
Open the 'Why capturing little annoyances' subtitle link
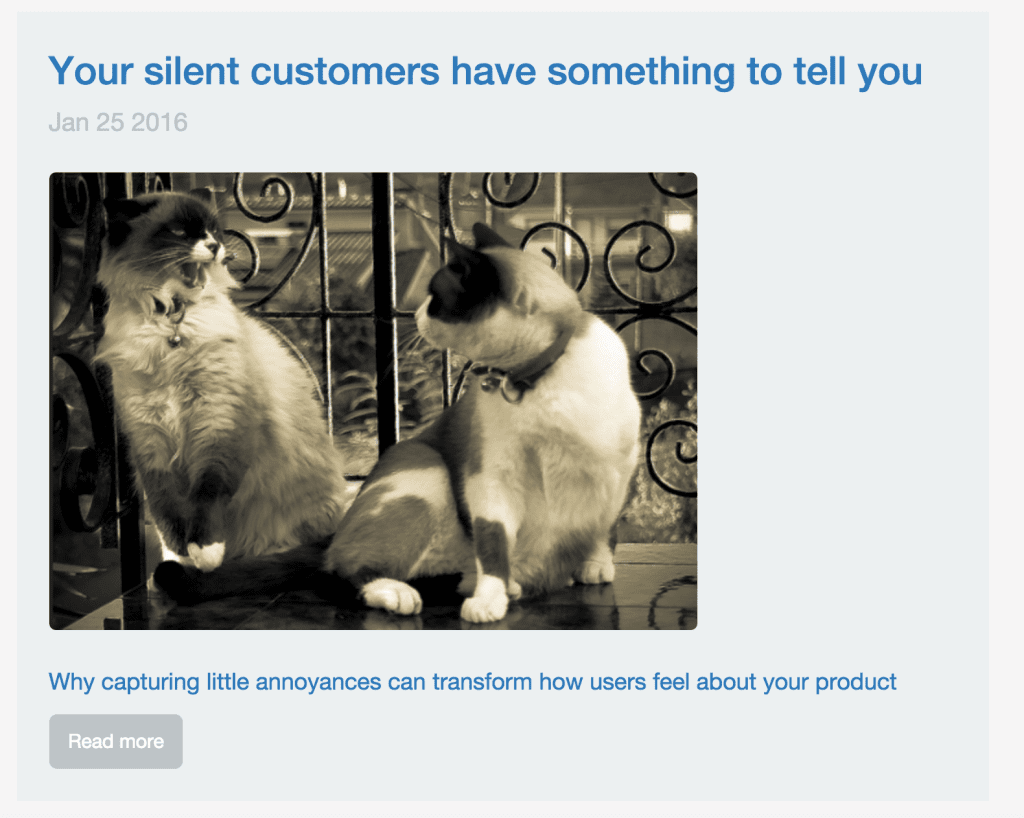coord(472,682)
